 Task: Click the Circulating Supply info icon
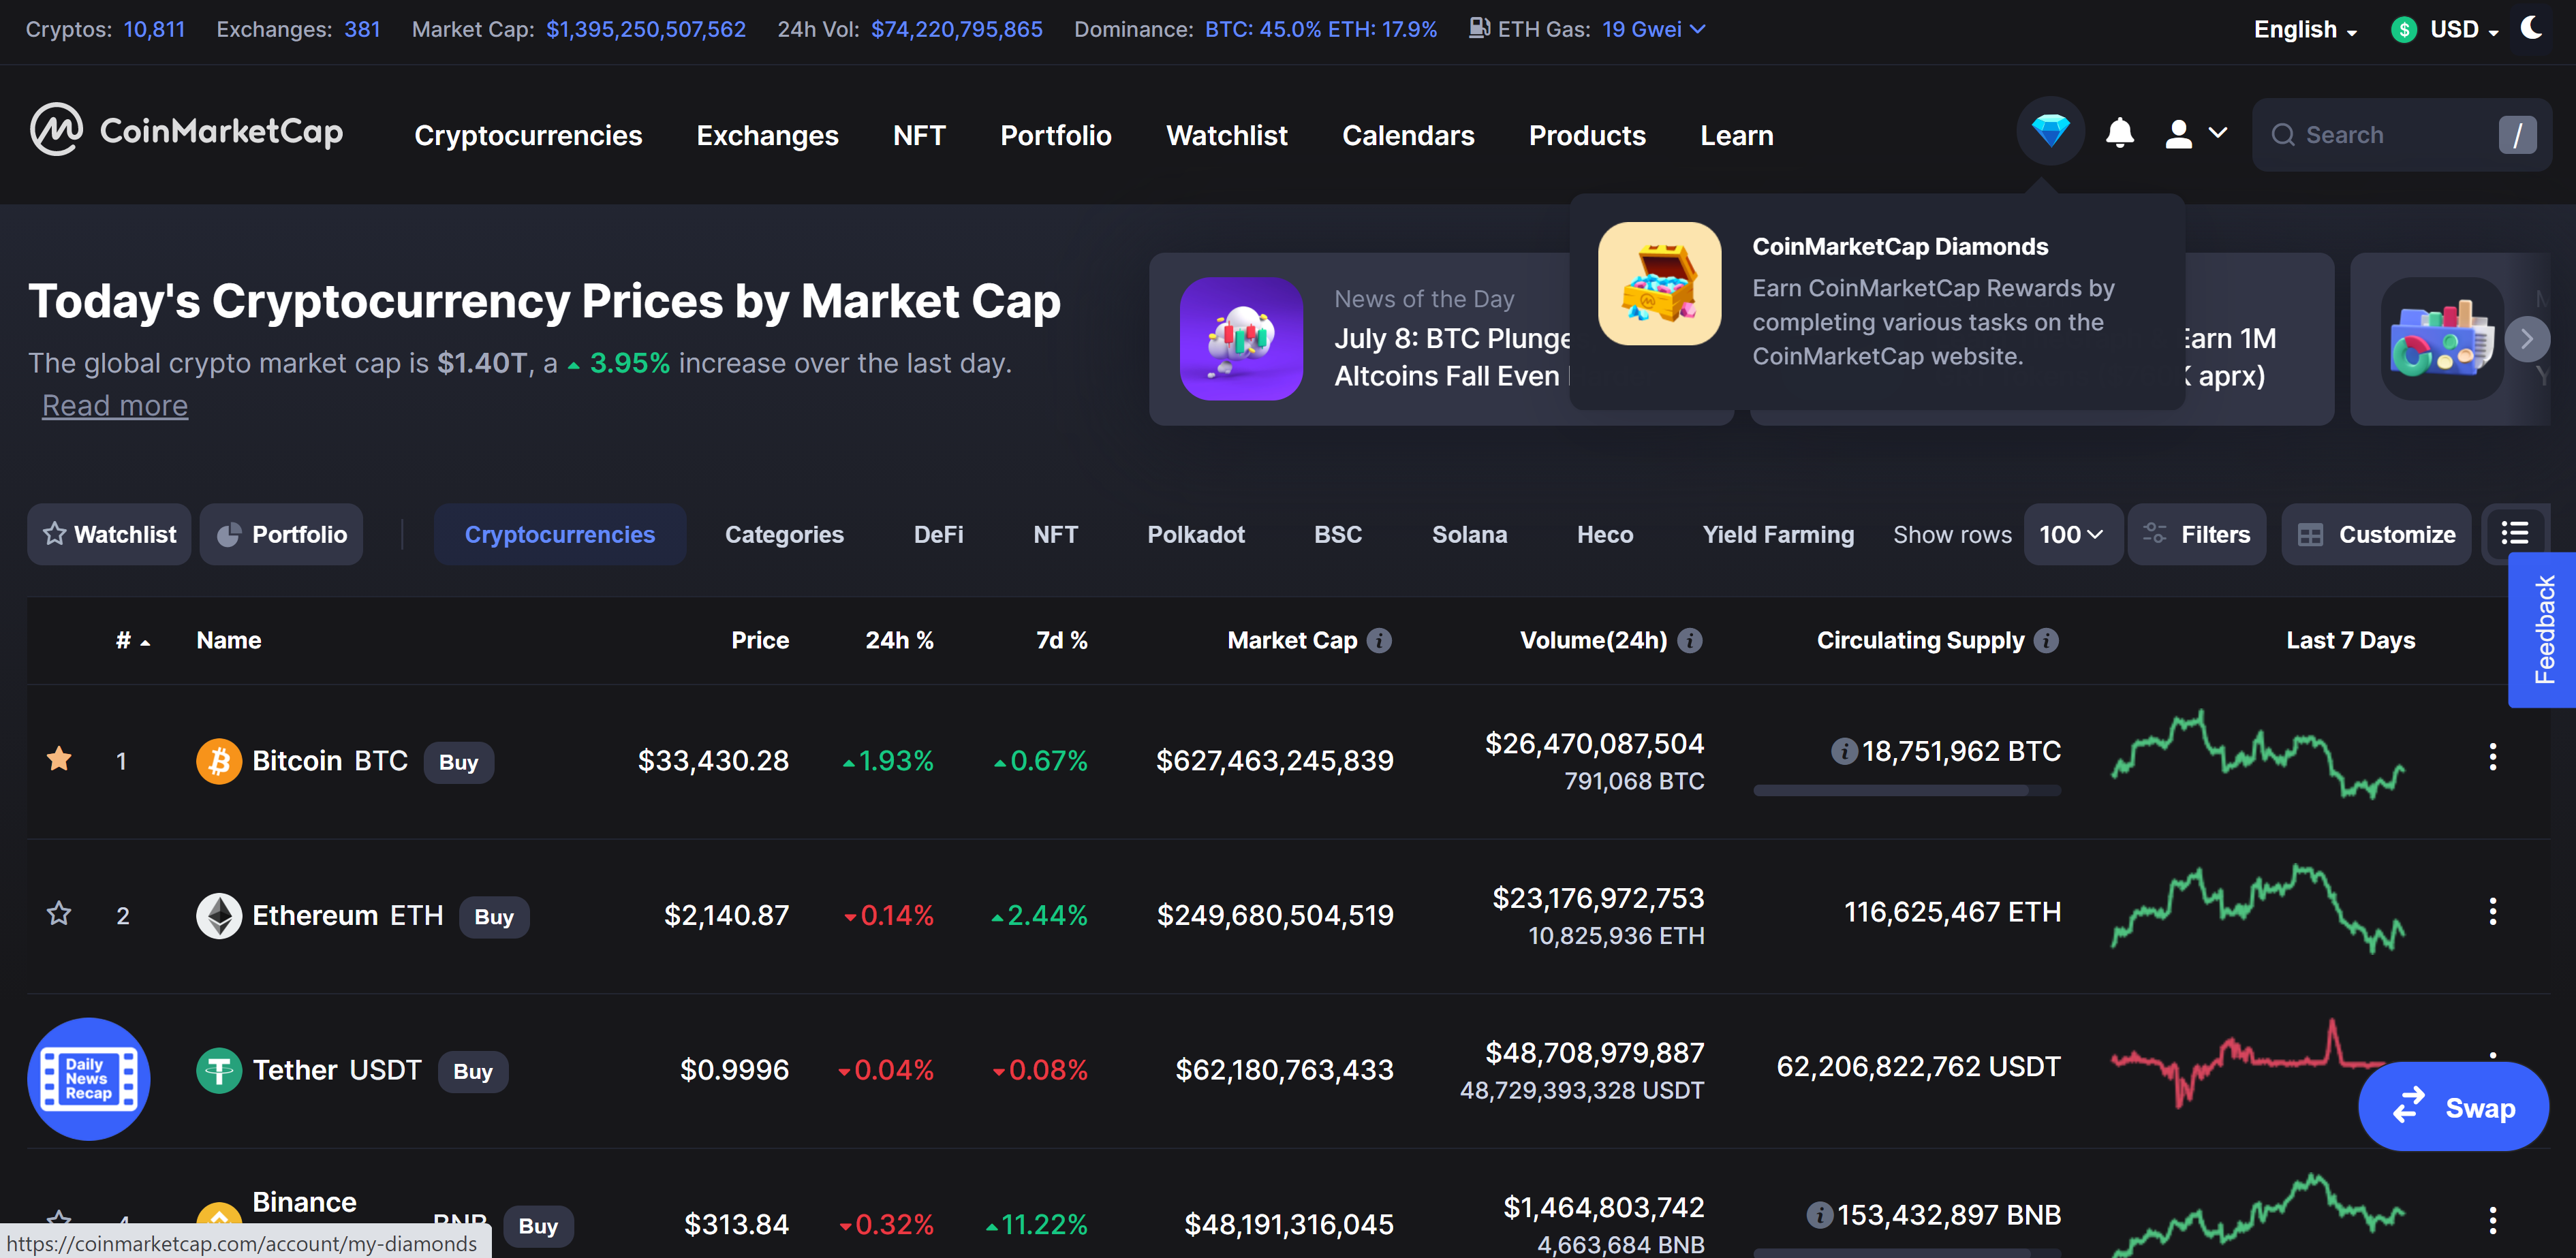2046,640
